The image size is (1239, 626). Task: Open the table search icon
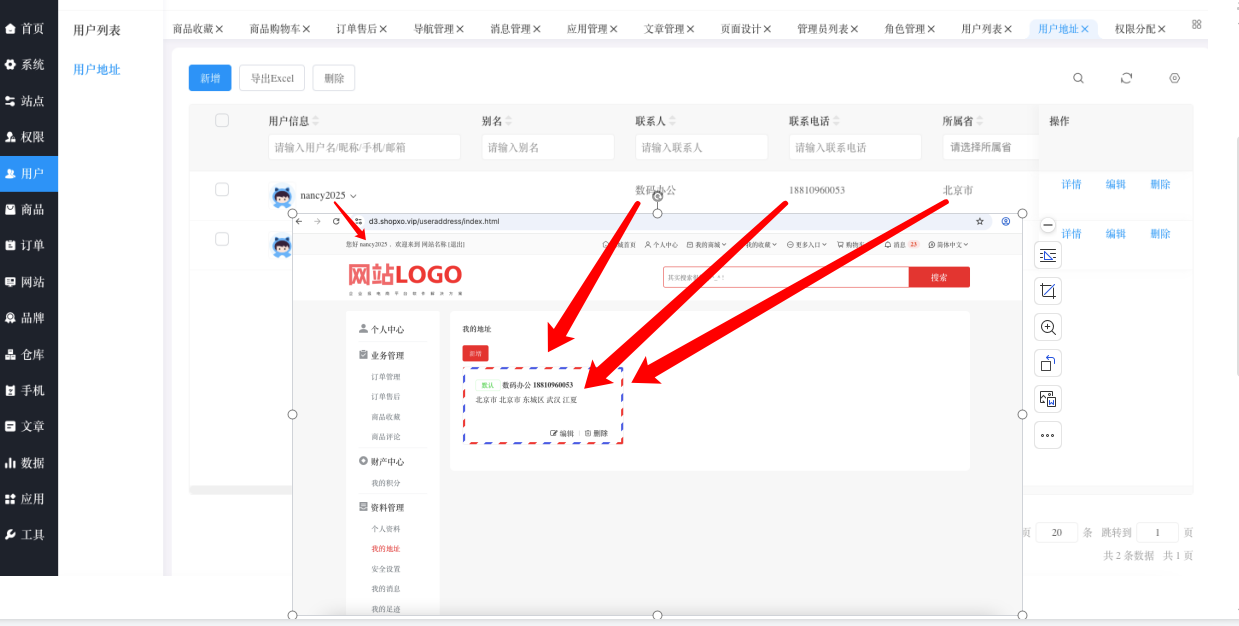1078,78
